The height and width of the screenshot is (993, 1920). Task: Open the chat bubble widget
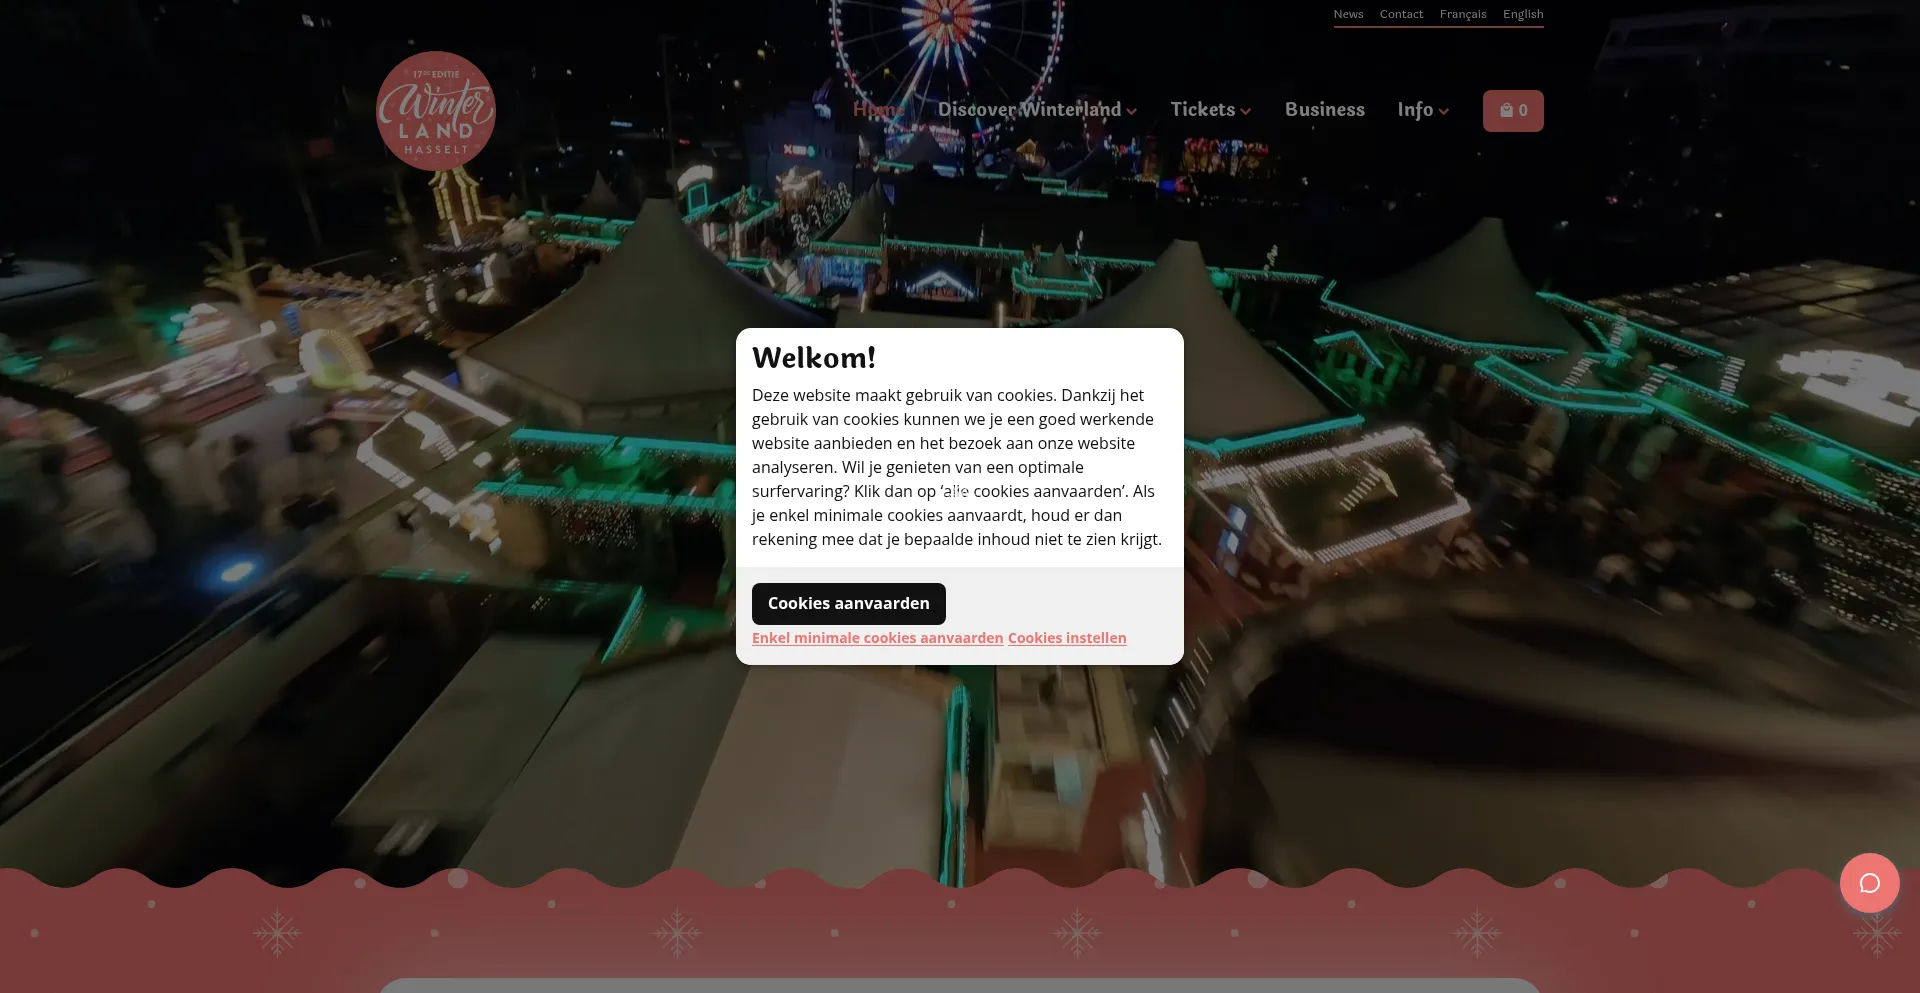(x=1869, y=883)
